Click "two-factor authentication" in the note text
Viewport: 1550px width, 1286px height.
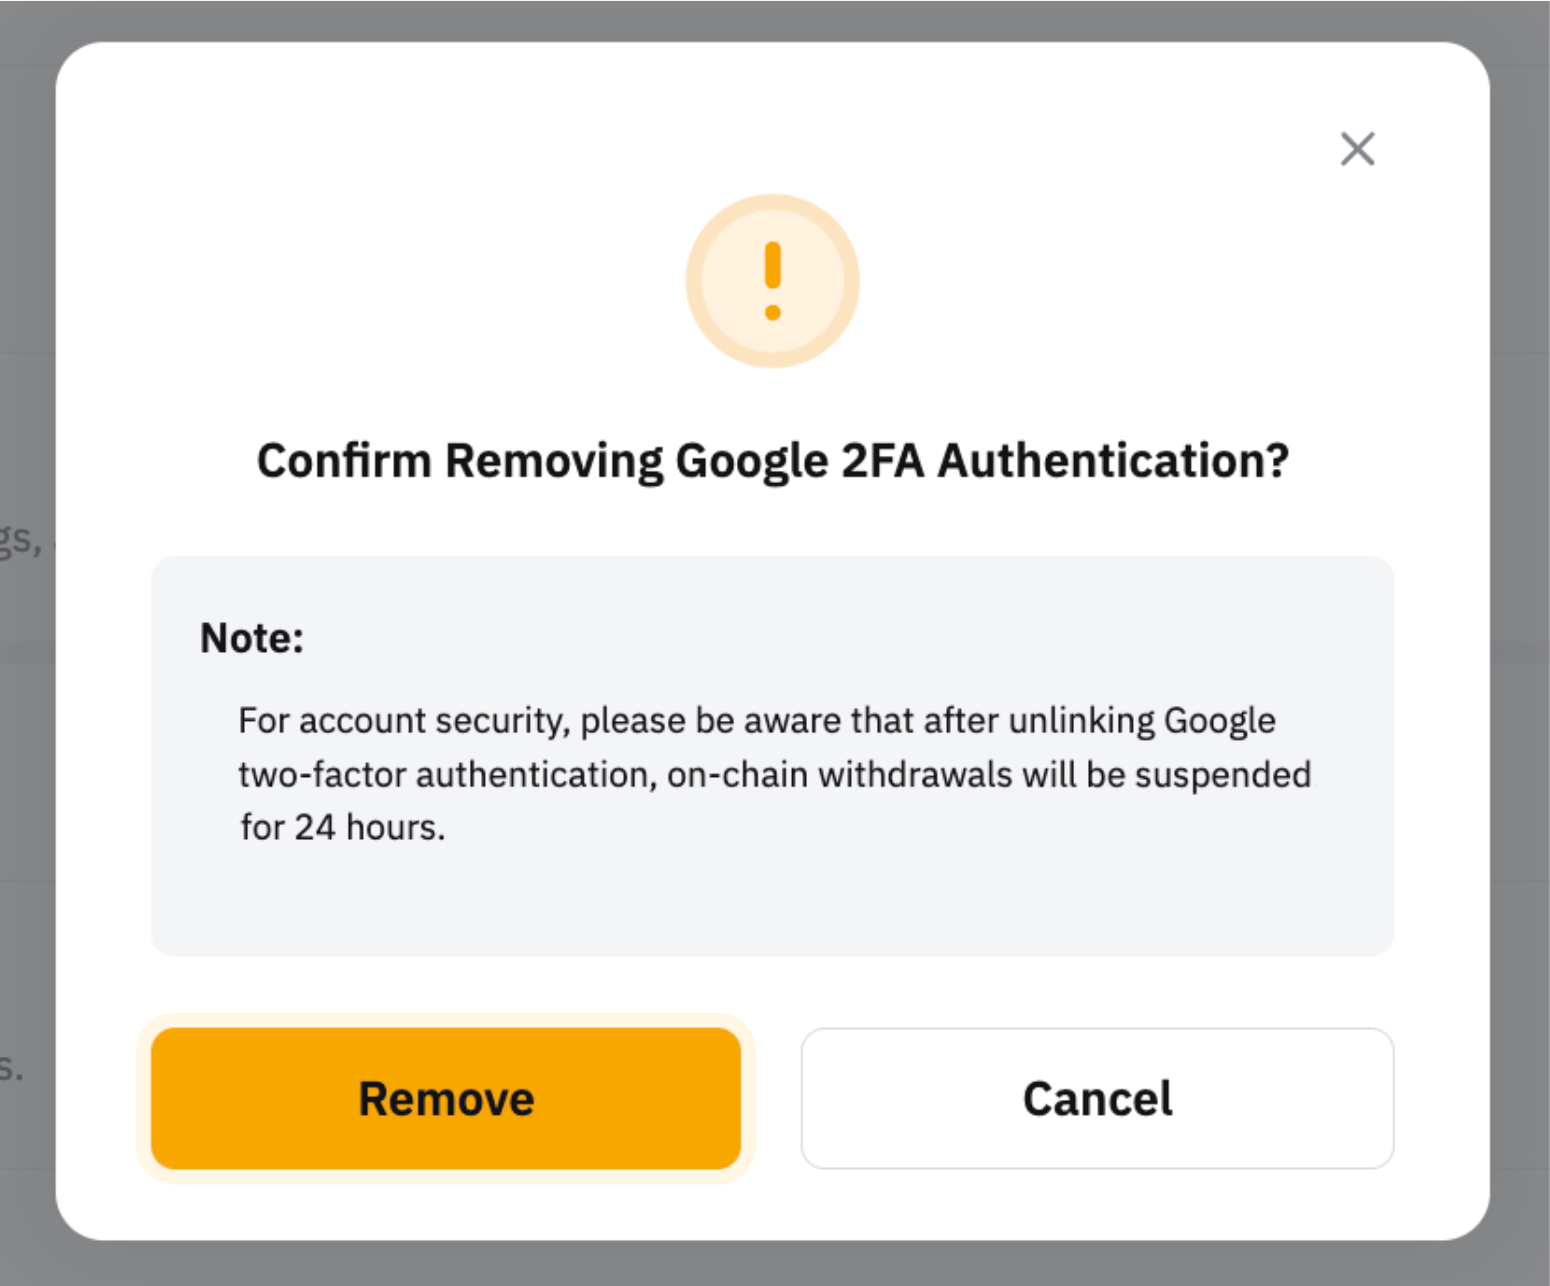coord(444,775)
